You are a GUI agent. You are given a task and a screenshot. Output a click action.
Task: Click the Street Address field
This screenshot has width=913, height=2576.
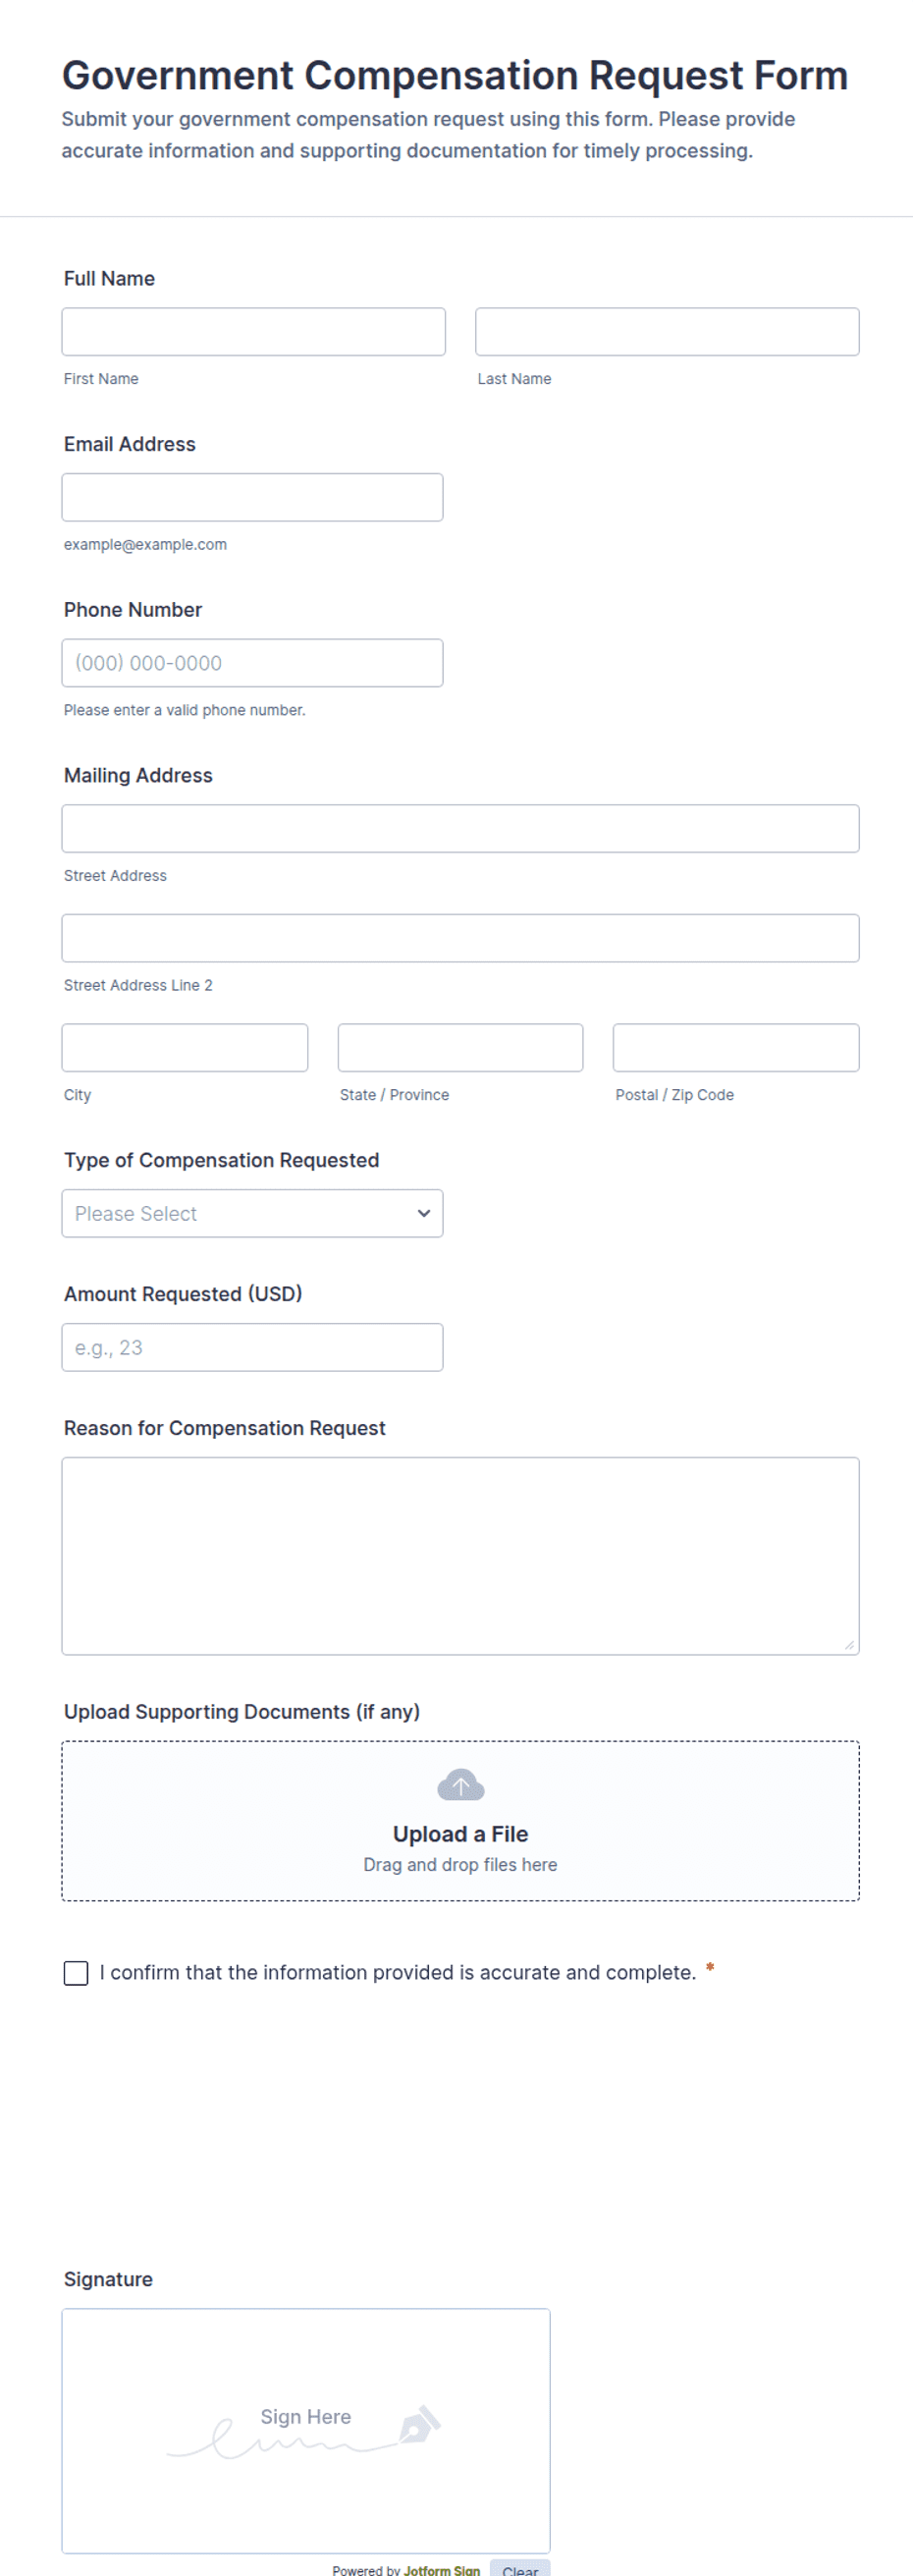pos(460,828)
